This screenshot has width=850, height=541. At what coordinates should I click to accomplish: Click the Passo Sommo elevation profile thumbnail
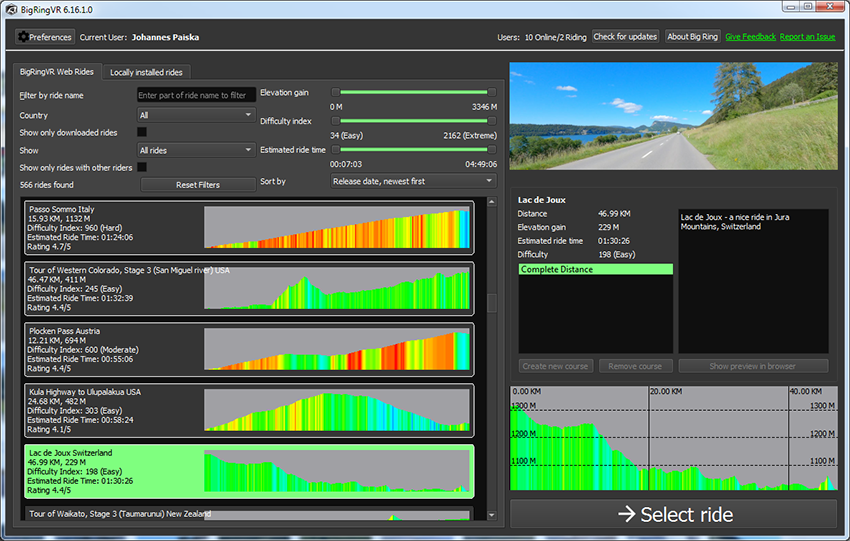point(337,227)
